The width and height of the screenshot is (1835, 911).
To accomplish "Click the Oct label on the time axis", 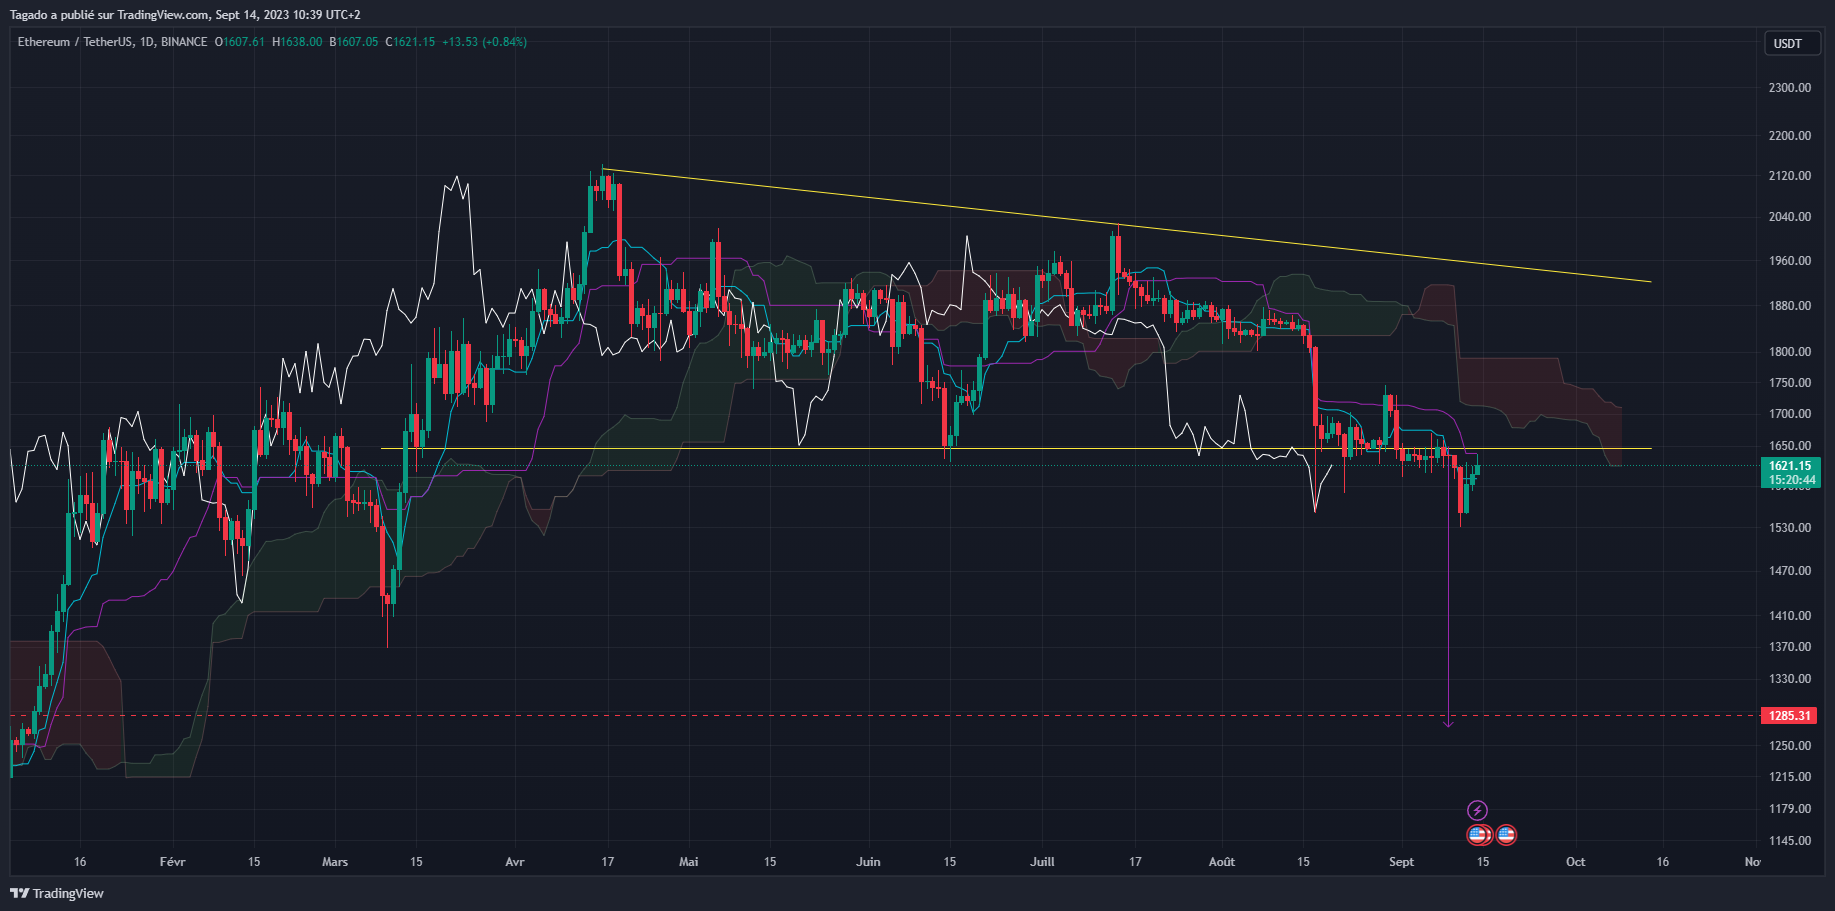I will 1575,861.
